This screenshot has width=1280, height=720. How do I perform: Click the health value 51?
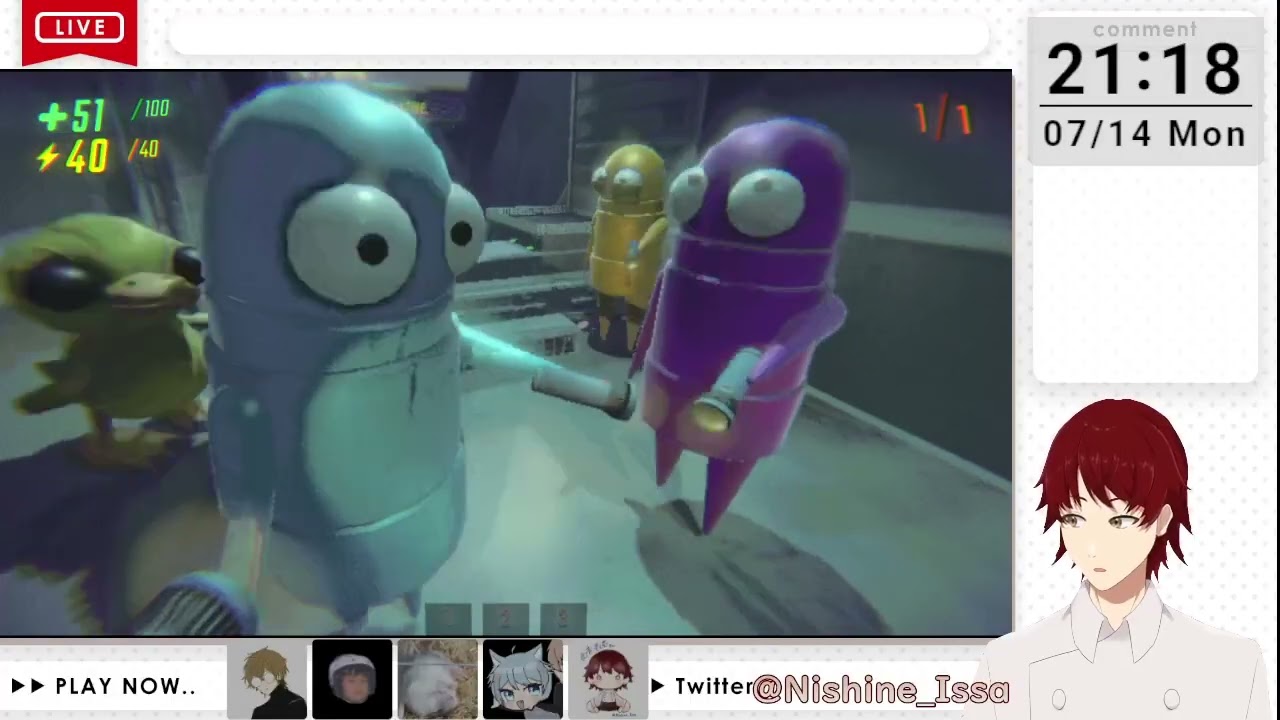[88, 117]
